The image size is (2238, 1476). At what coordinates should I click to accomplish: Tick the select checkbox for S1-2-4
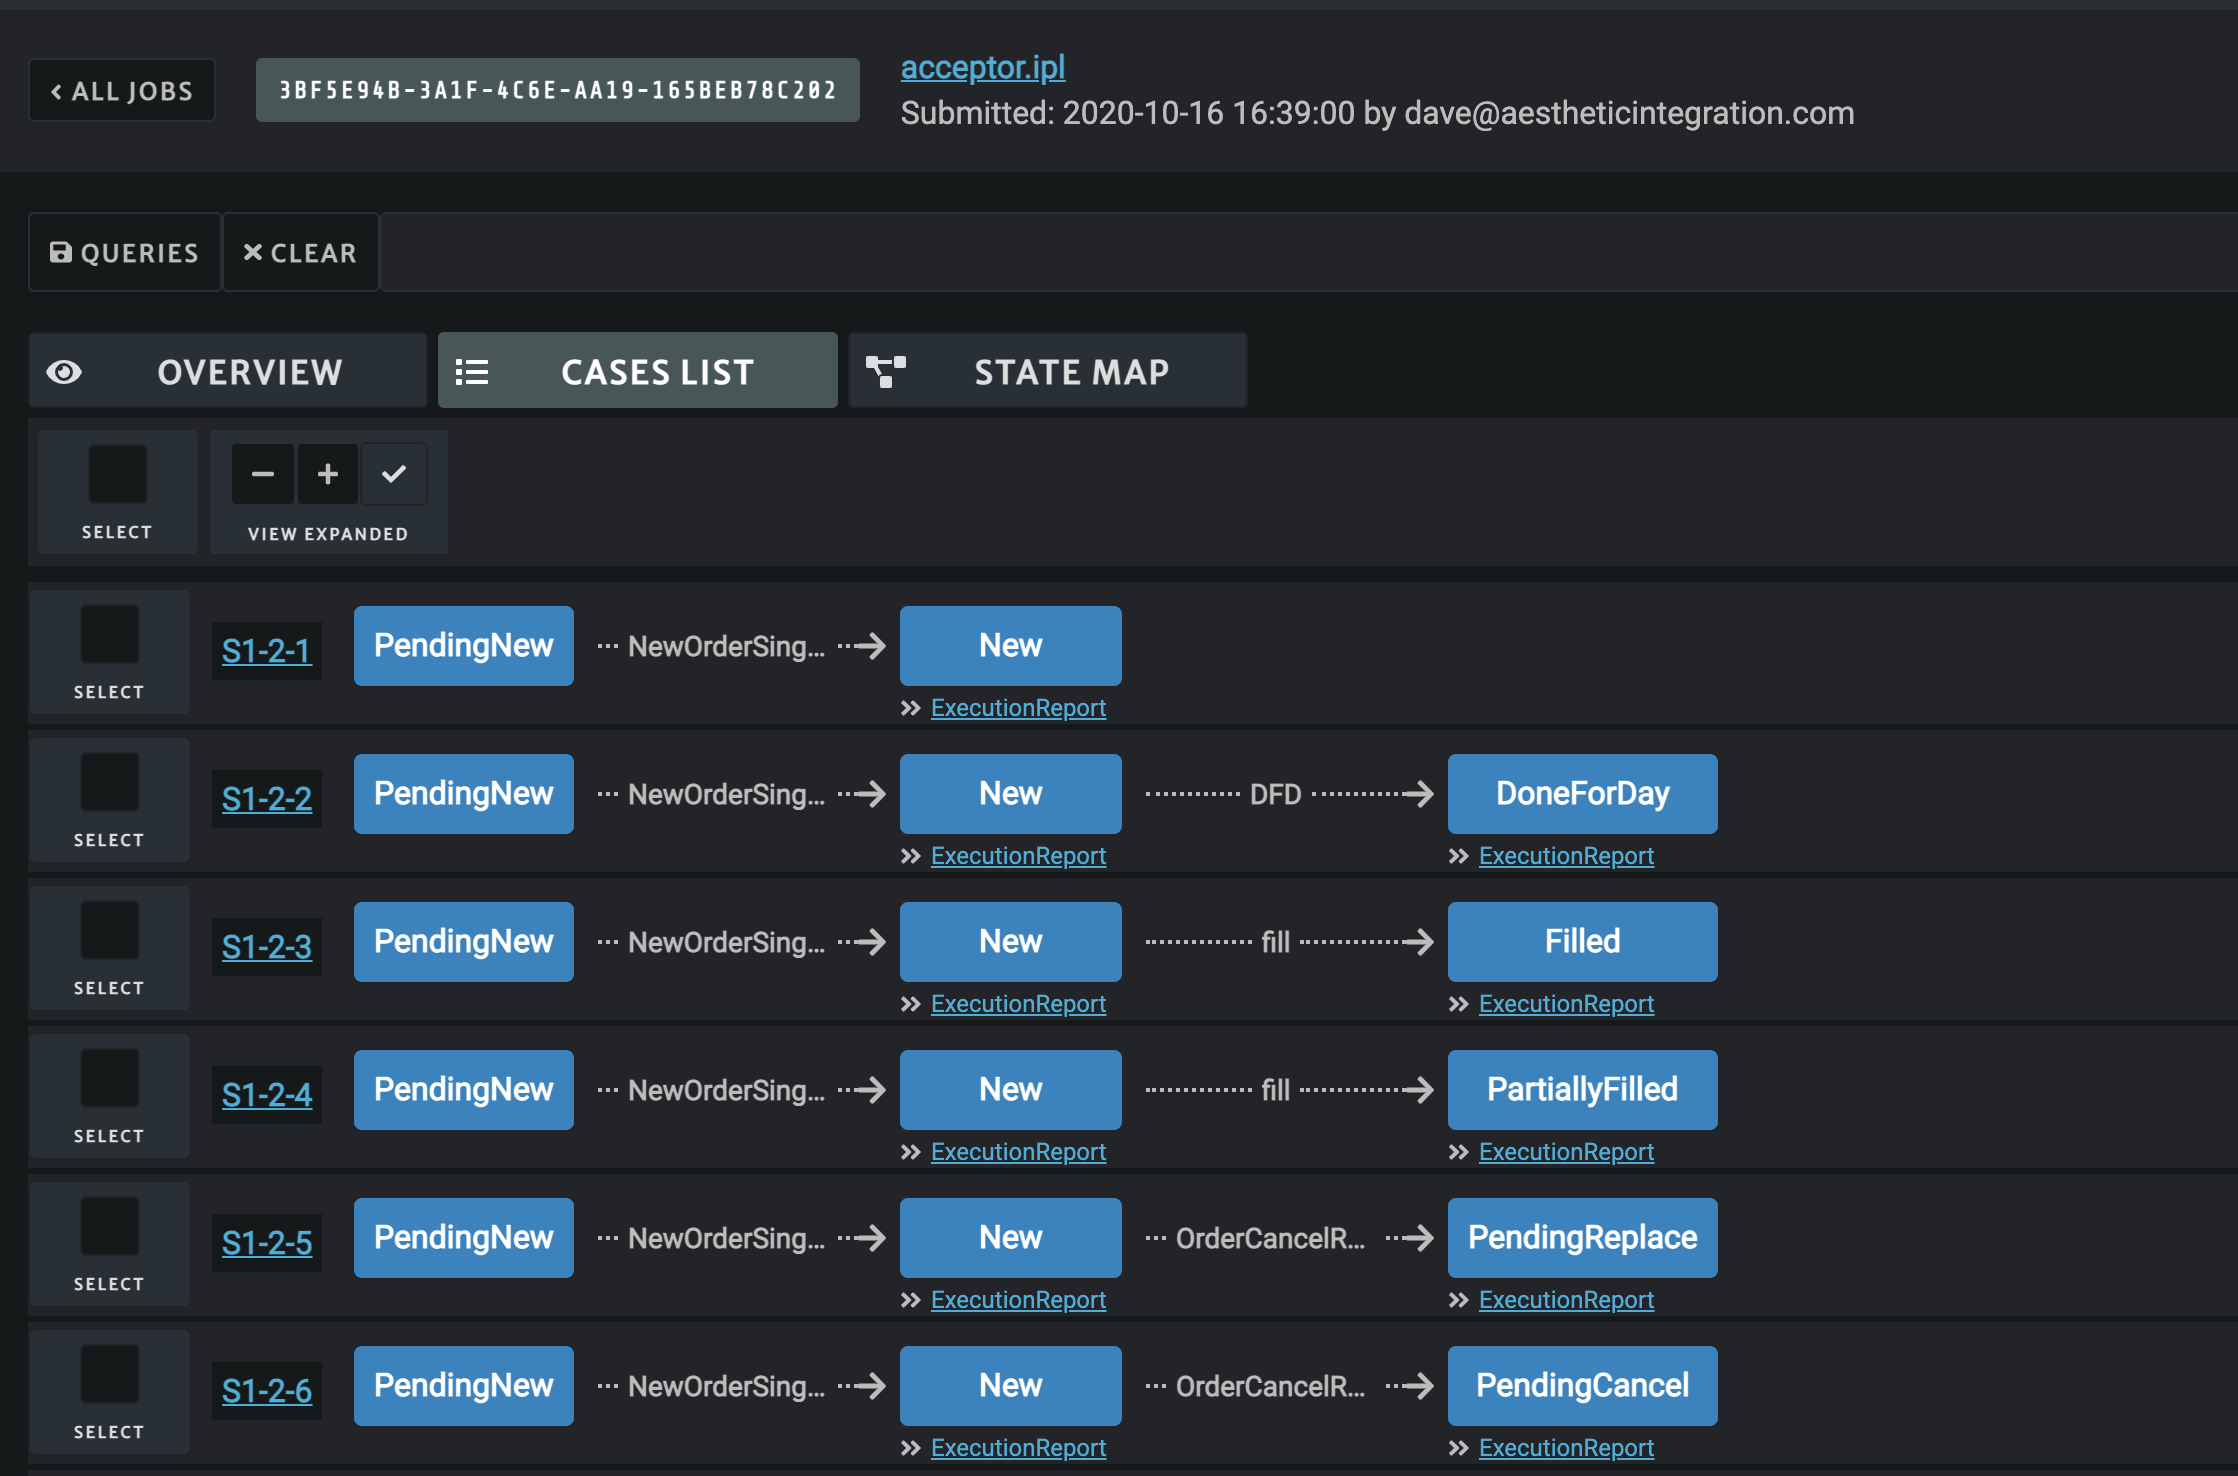(110, 1078)
